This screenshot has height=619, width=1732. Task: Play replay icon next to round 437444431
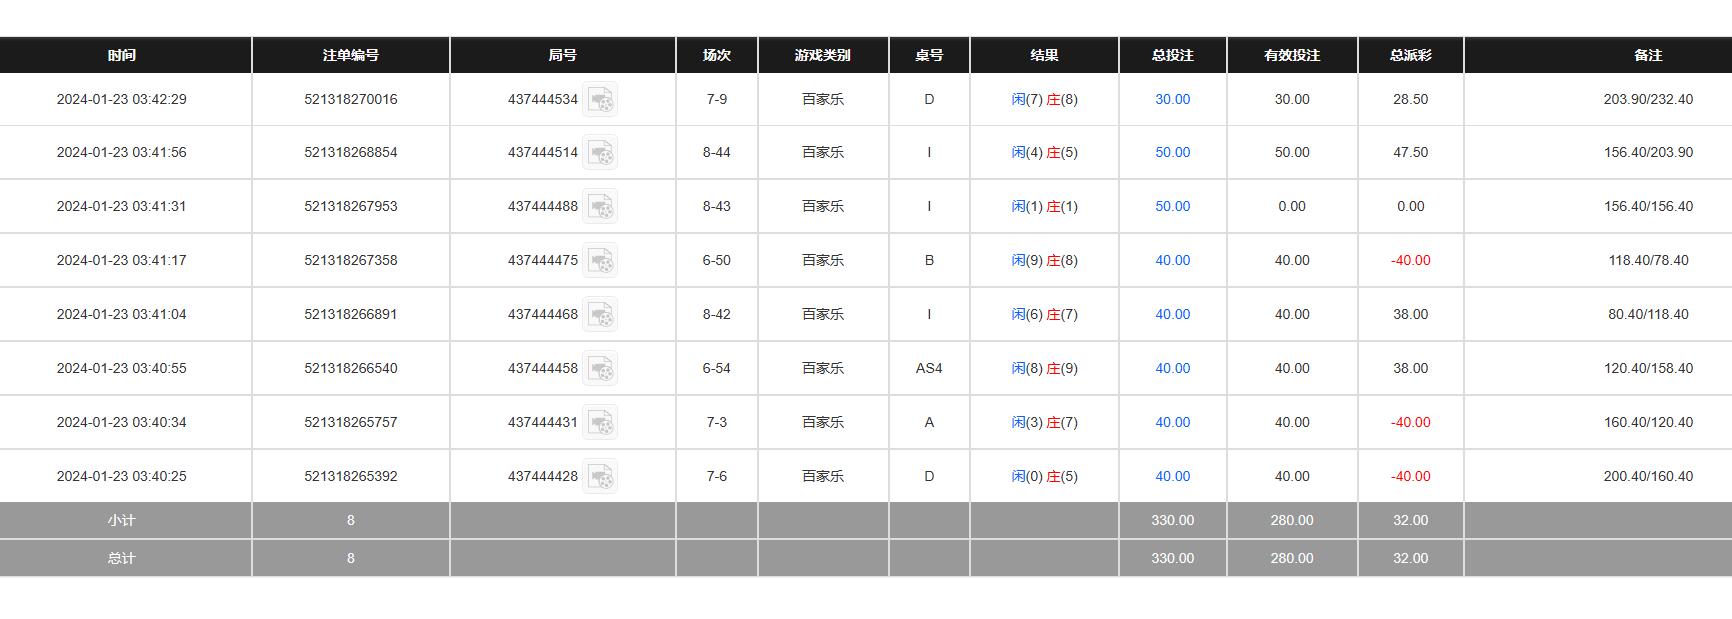pyautogui.click(x=600, y=423)
